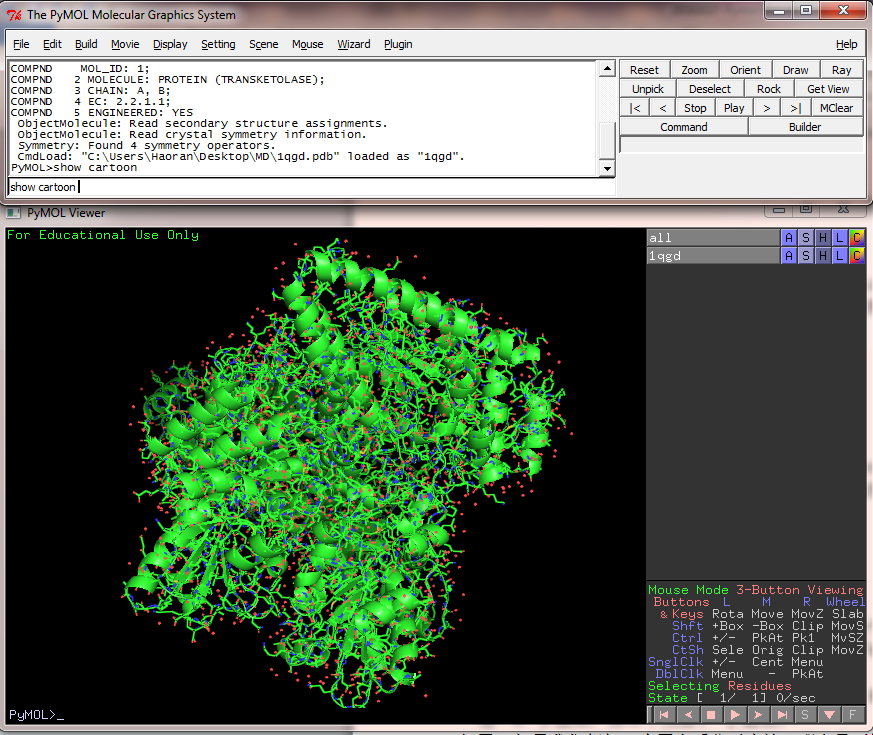Viewport: 873px width, 735px height.
Task: Click the Reset button
Action: coord(644,70)
